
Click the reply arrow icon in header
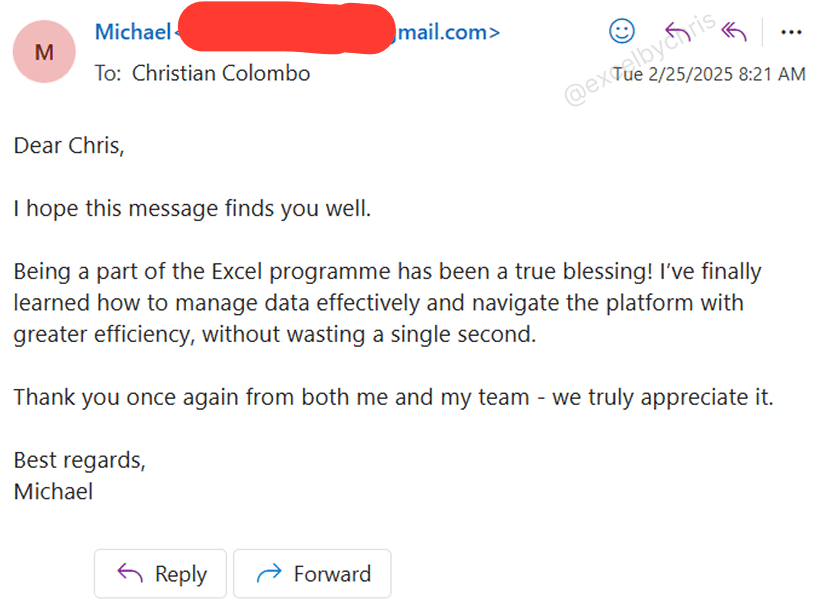678,32
